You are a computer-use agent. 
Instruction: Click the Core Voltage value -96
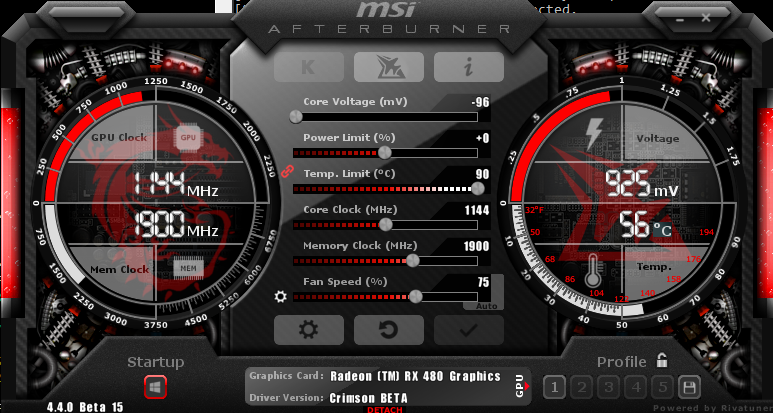click(x=480, y=103)
